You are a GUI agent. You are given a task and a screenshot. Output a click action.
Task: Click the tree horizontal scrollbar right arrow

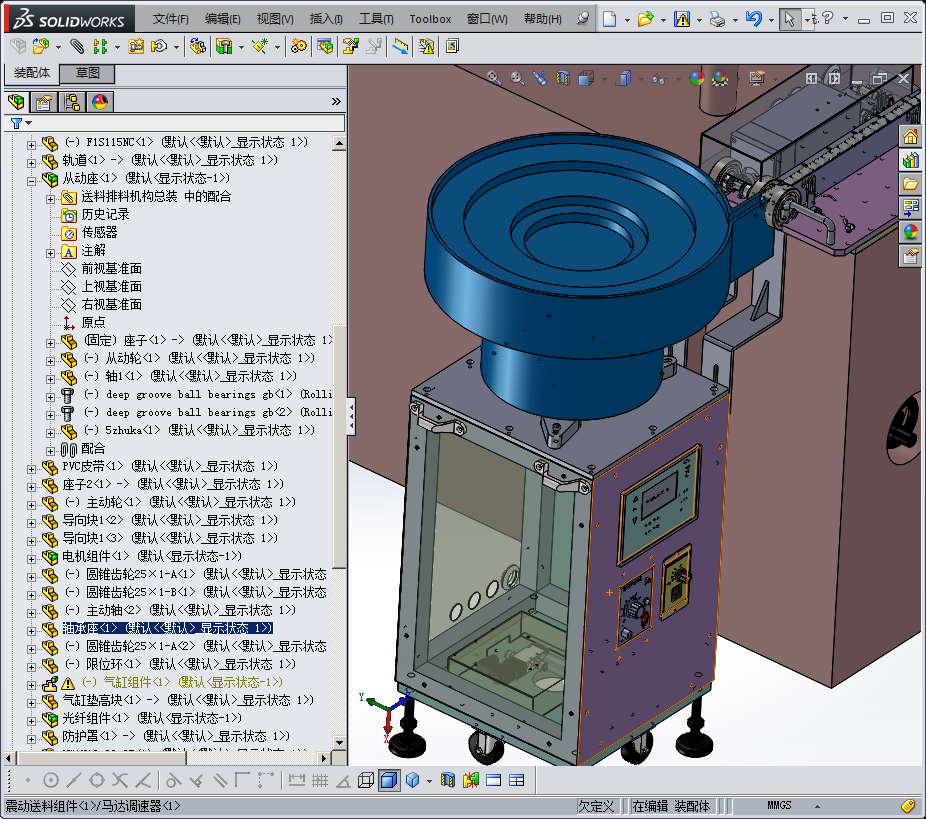[324, 758]
